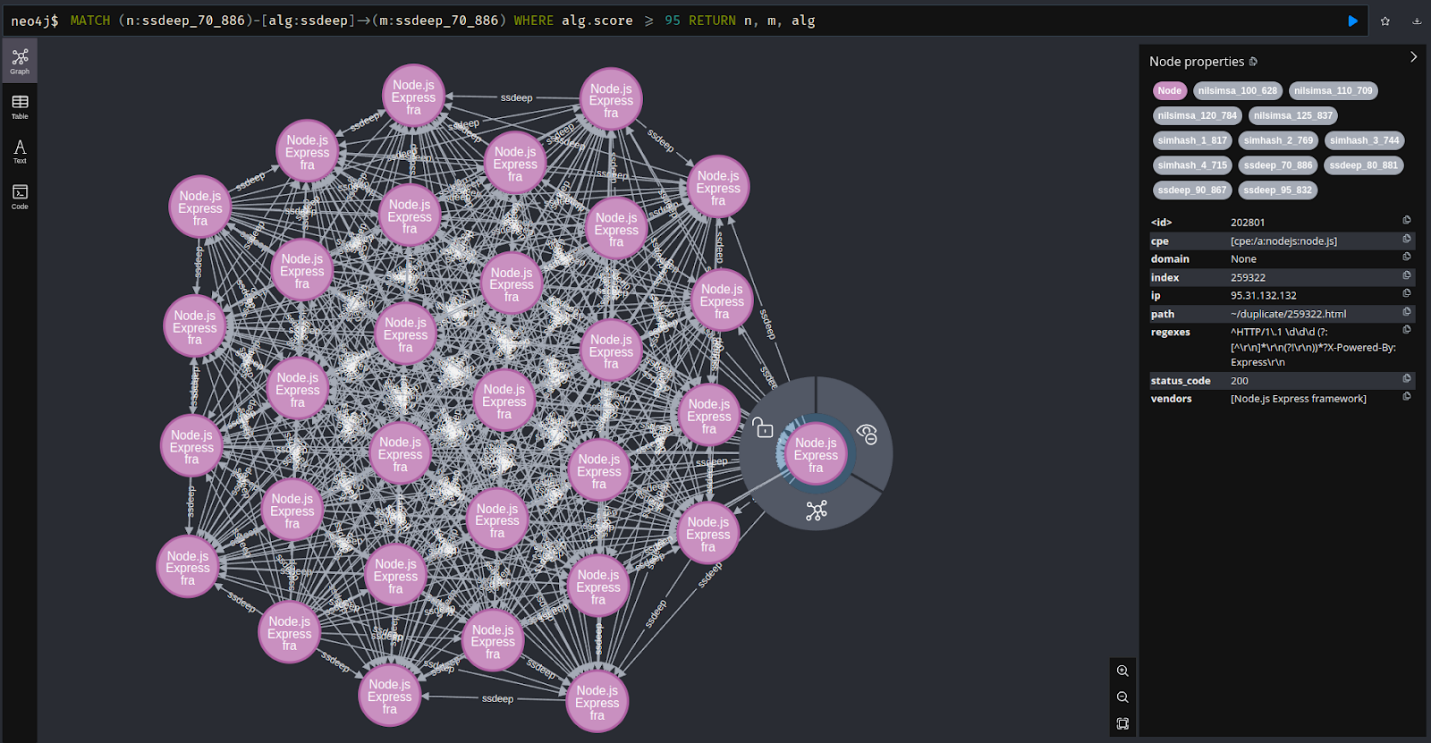
Task: Copy all node properties next to title
Action: pyautogui.click(x=1254, y=62)
